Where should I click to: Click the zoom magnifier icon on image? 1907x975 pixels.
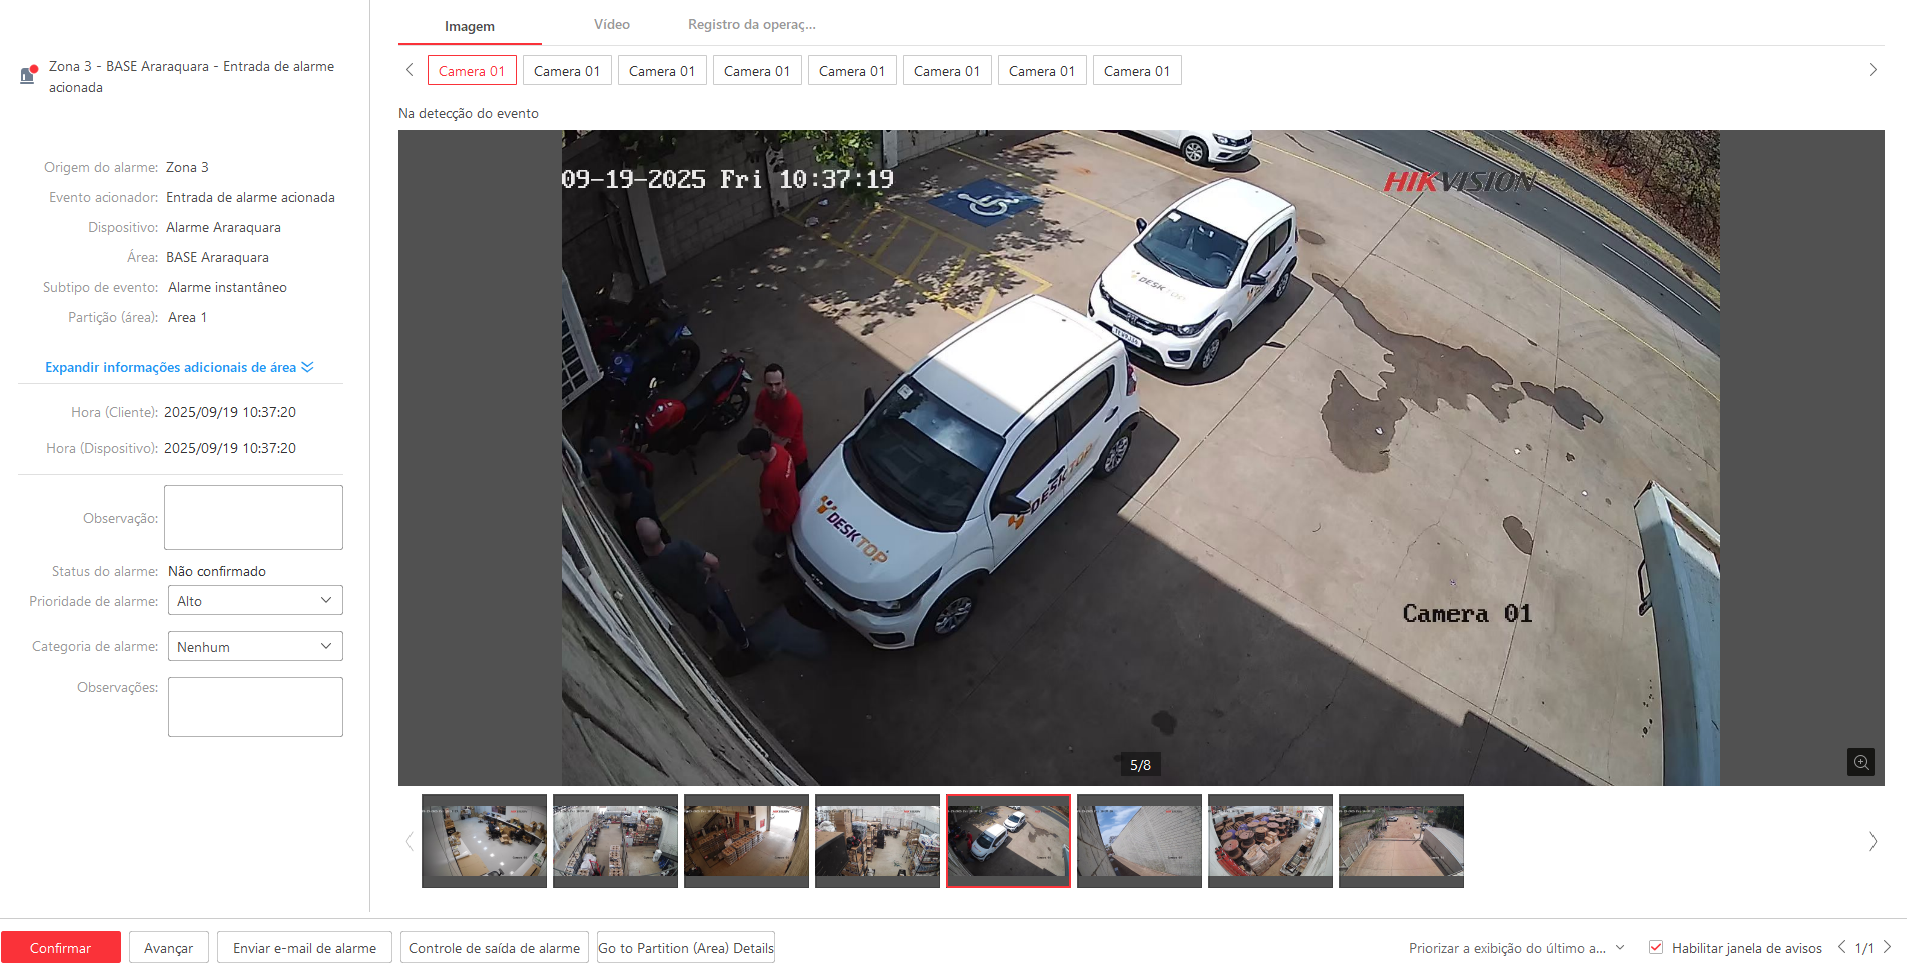click(1860, 762)
